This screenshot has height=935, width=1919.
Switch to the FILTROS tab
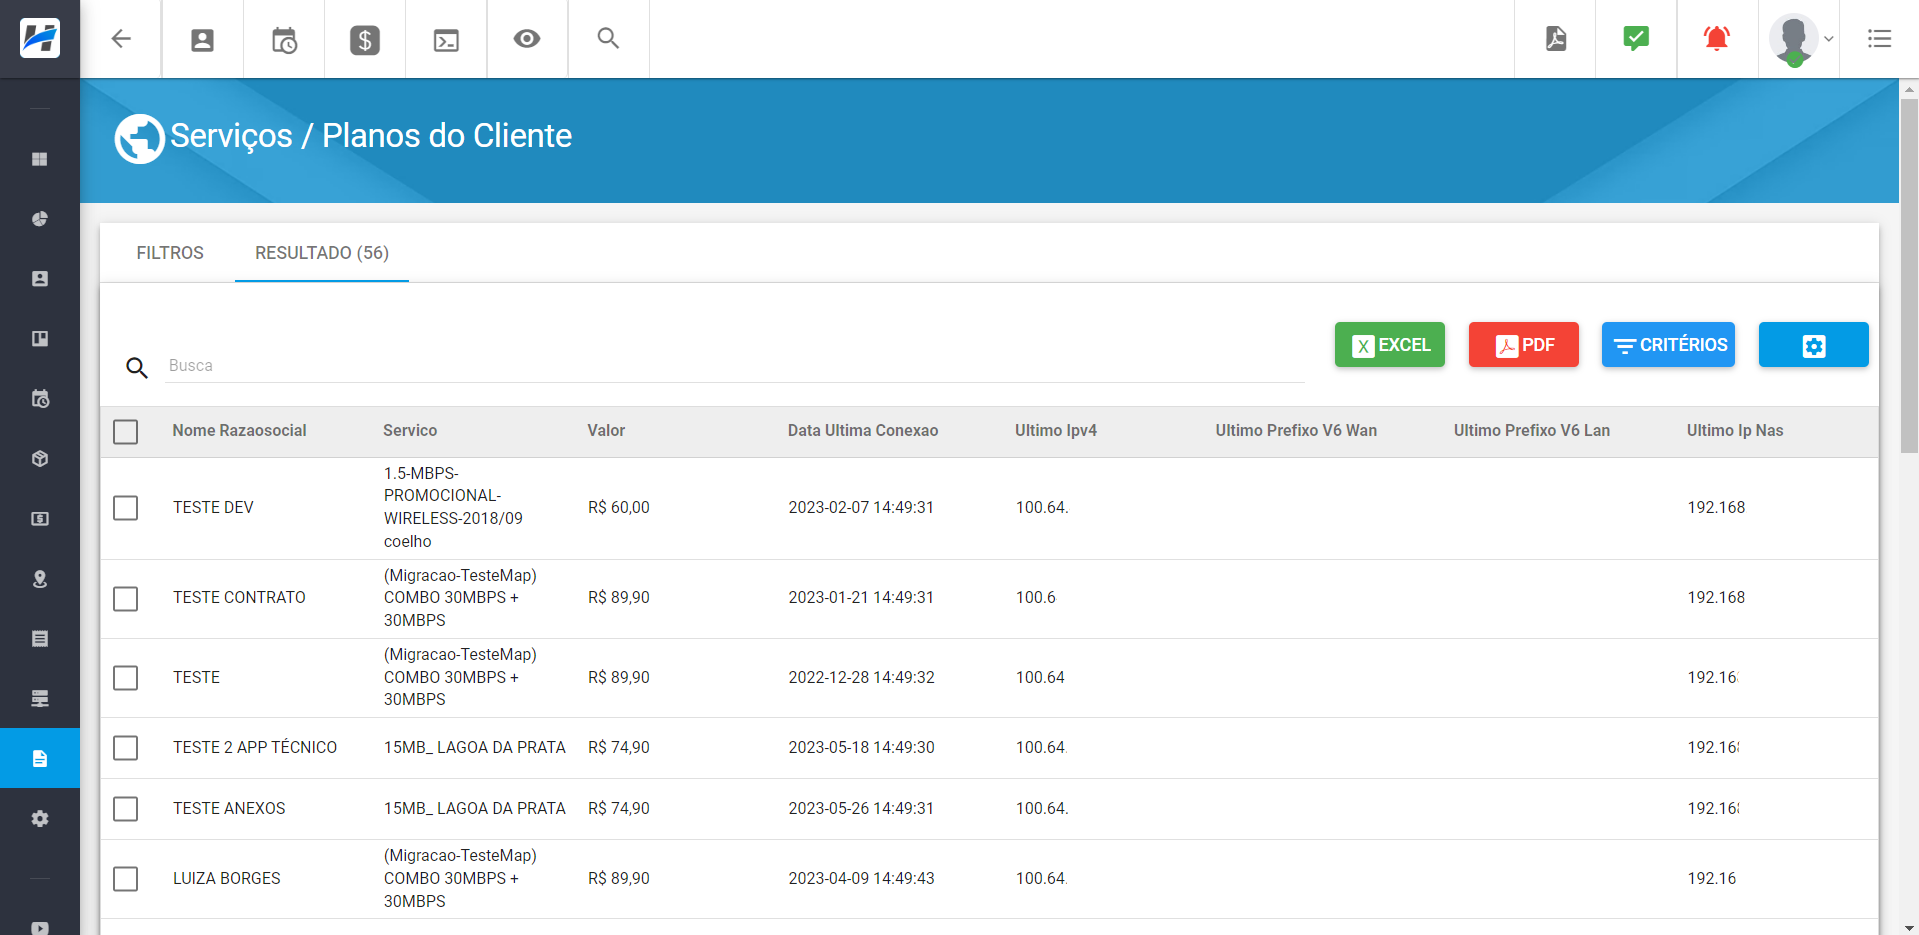(170, 253)
